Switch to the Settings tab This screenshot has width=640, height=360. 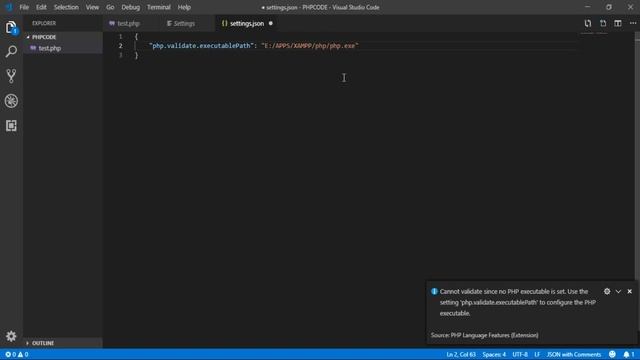coord(184,24)
